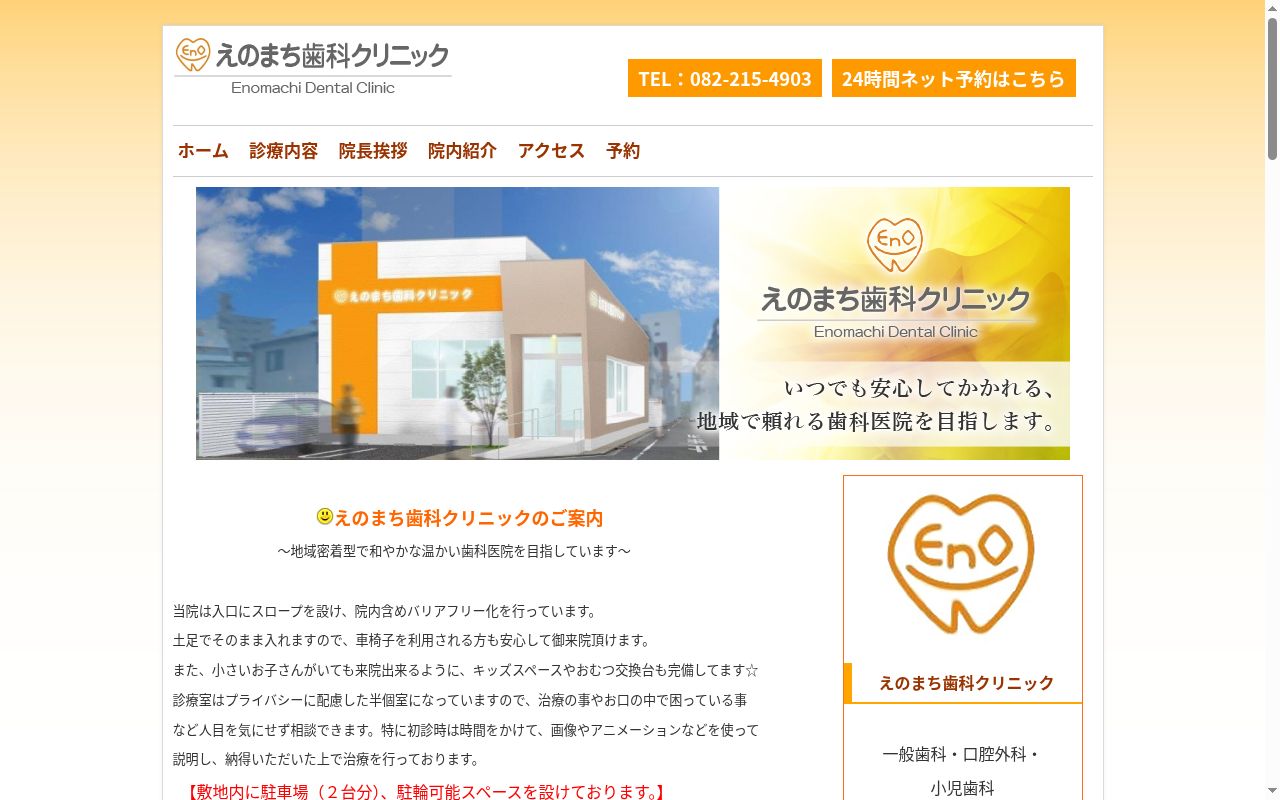Click the banner slogan いつでも安心してかかれる
Screen dimensions: 1280x800
(920, 387)
